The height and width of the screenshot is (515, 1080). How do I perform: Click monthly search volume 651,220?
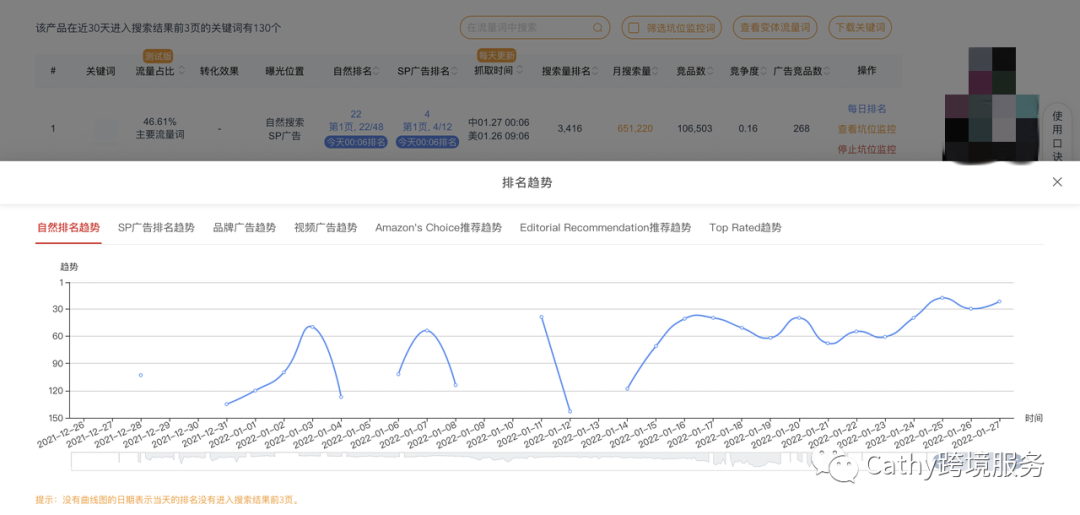coord(635,129)
